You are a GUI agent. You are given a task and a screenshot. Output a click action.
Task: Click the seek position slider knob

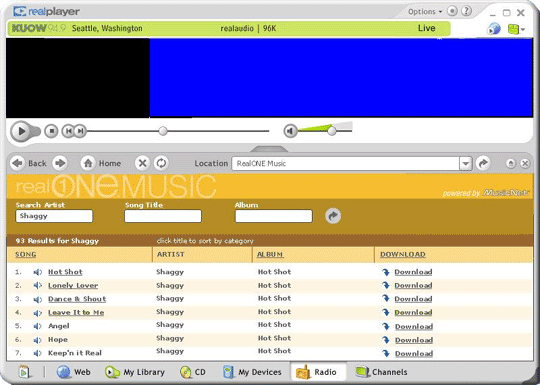163,131
